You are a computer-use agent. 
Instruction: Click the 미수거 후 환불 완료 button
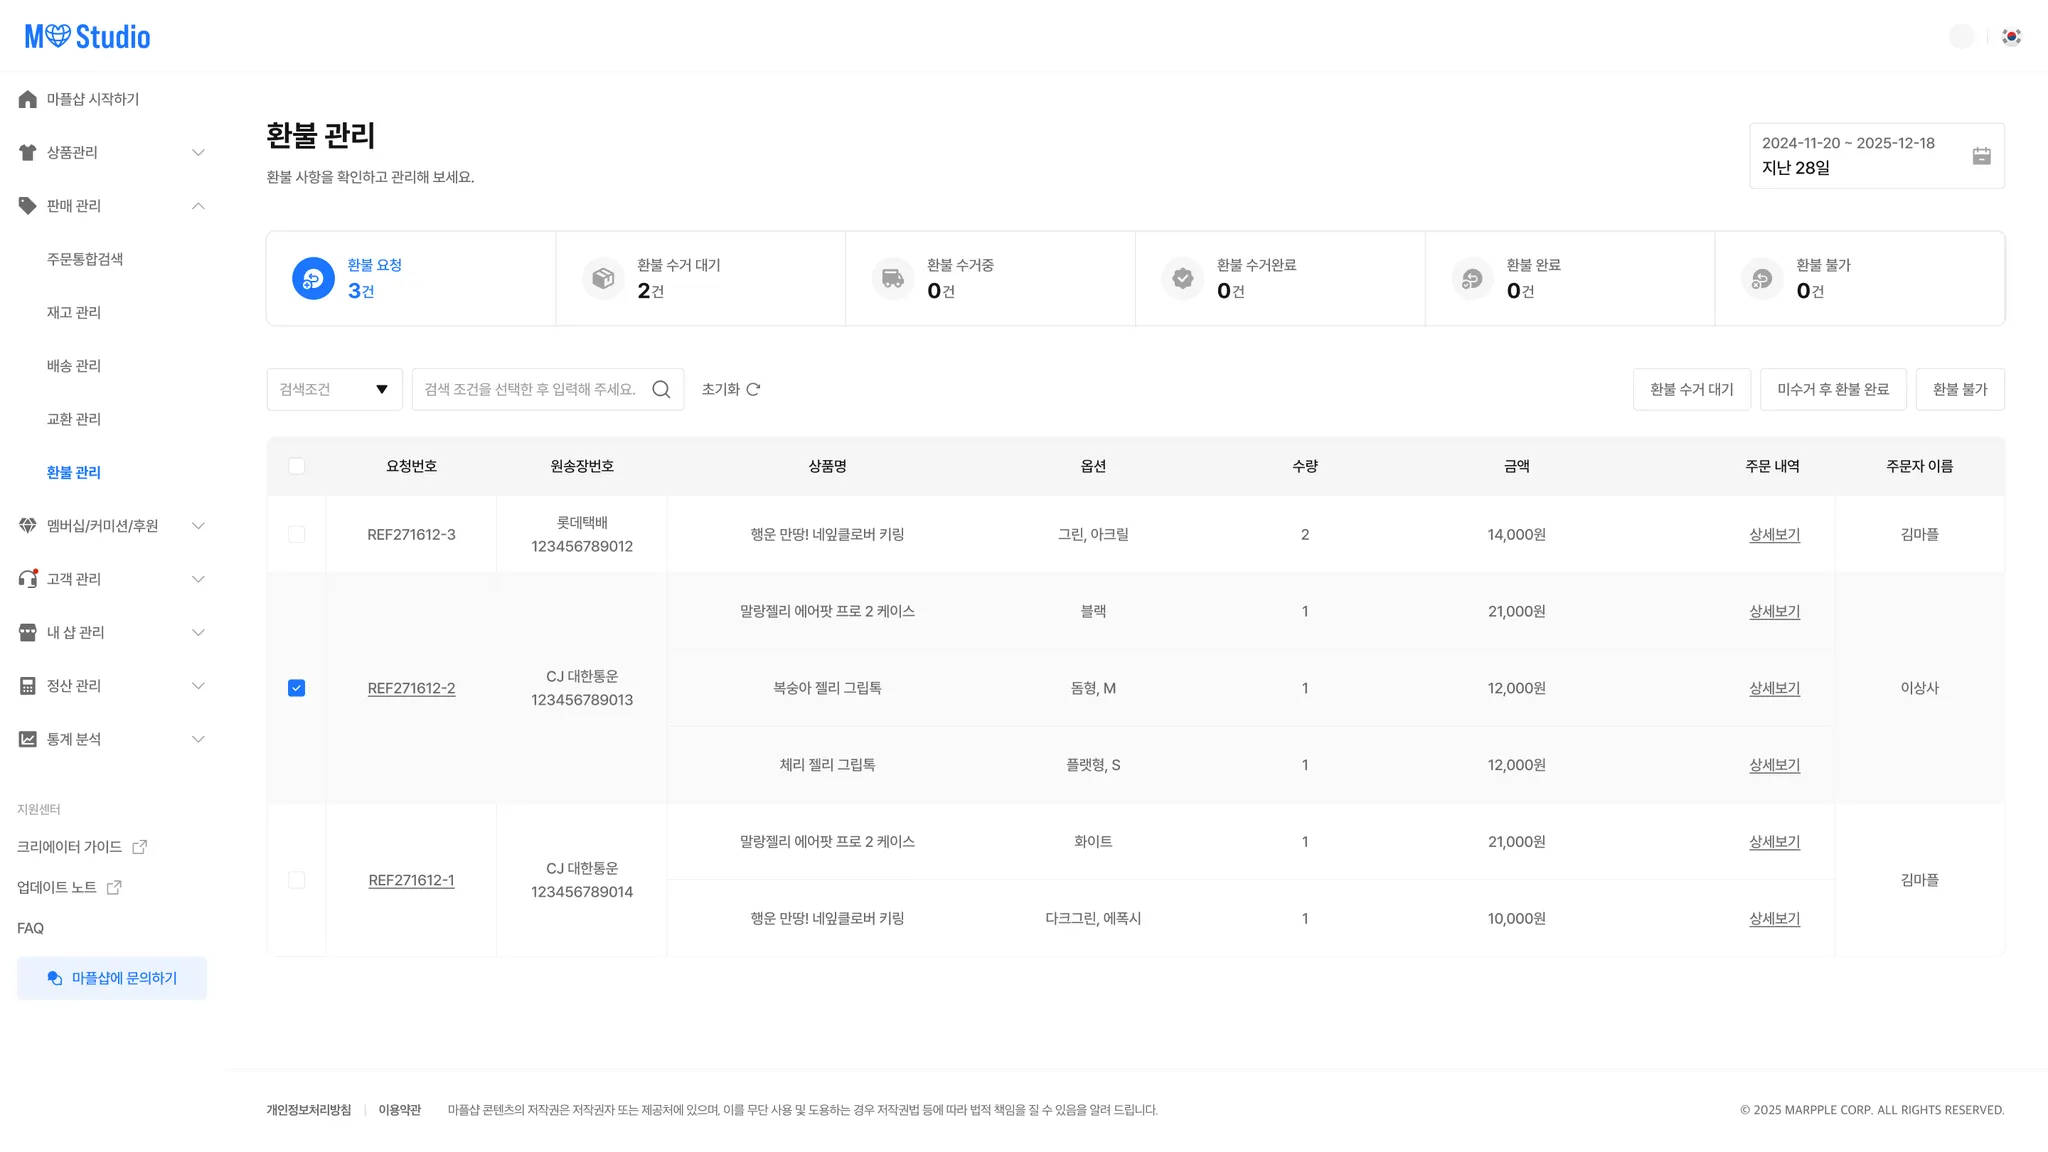coord(1832,389)
